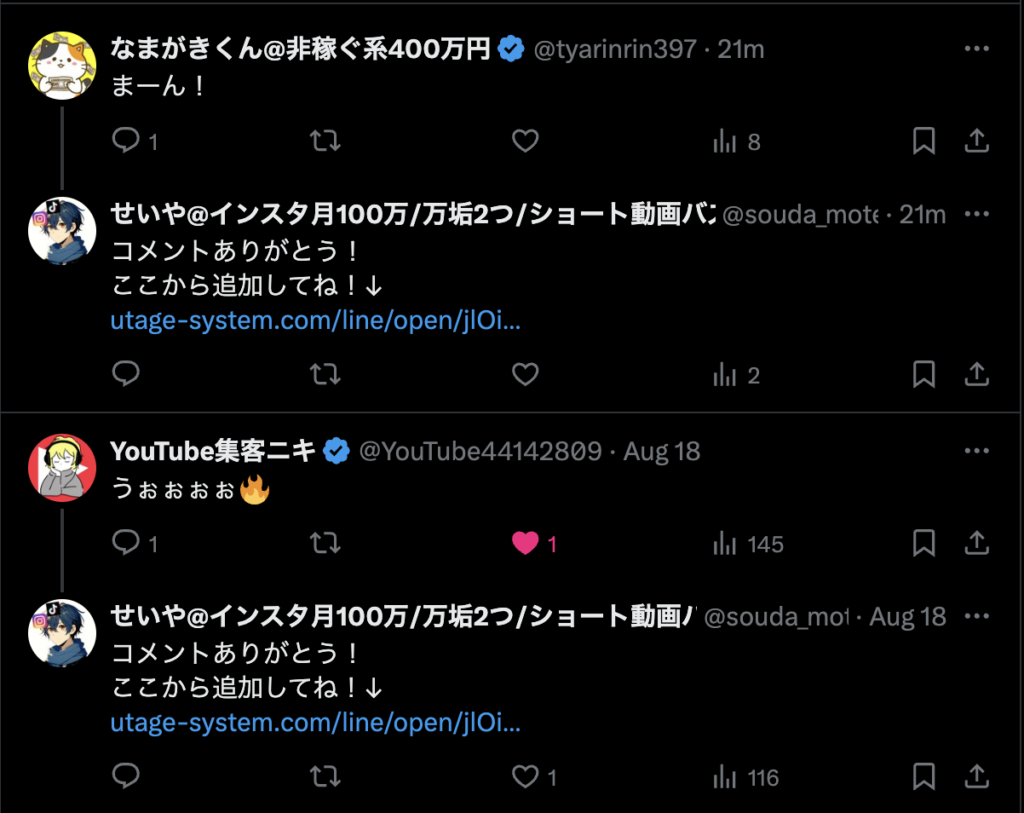Unlike the YouTube集客ニキ tweet with pink heart

(525, 543)
